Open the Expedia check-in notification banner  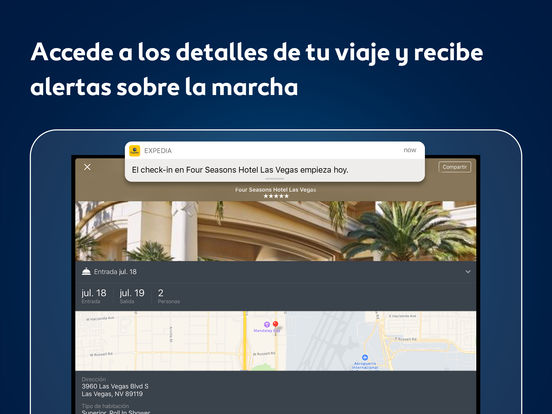[x=275, y=162]
